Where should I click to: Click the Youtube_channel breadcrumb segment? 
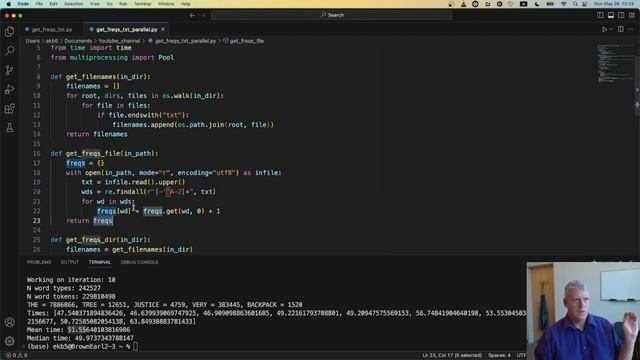[119, 41]
